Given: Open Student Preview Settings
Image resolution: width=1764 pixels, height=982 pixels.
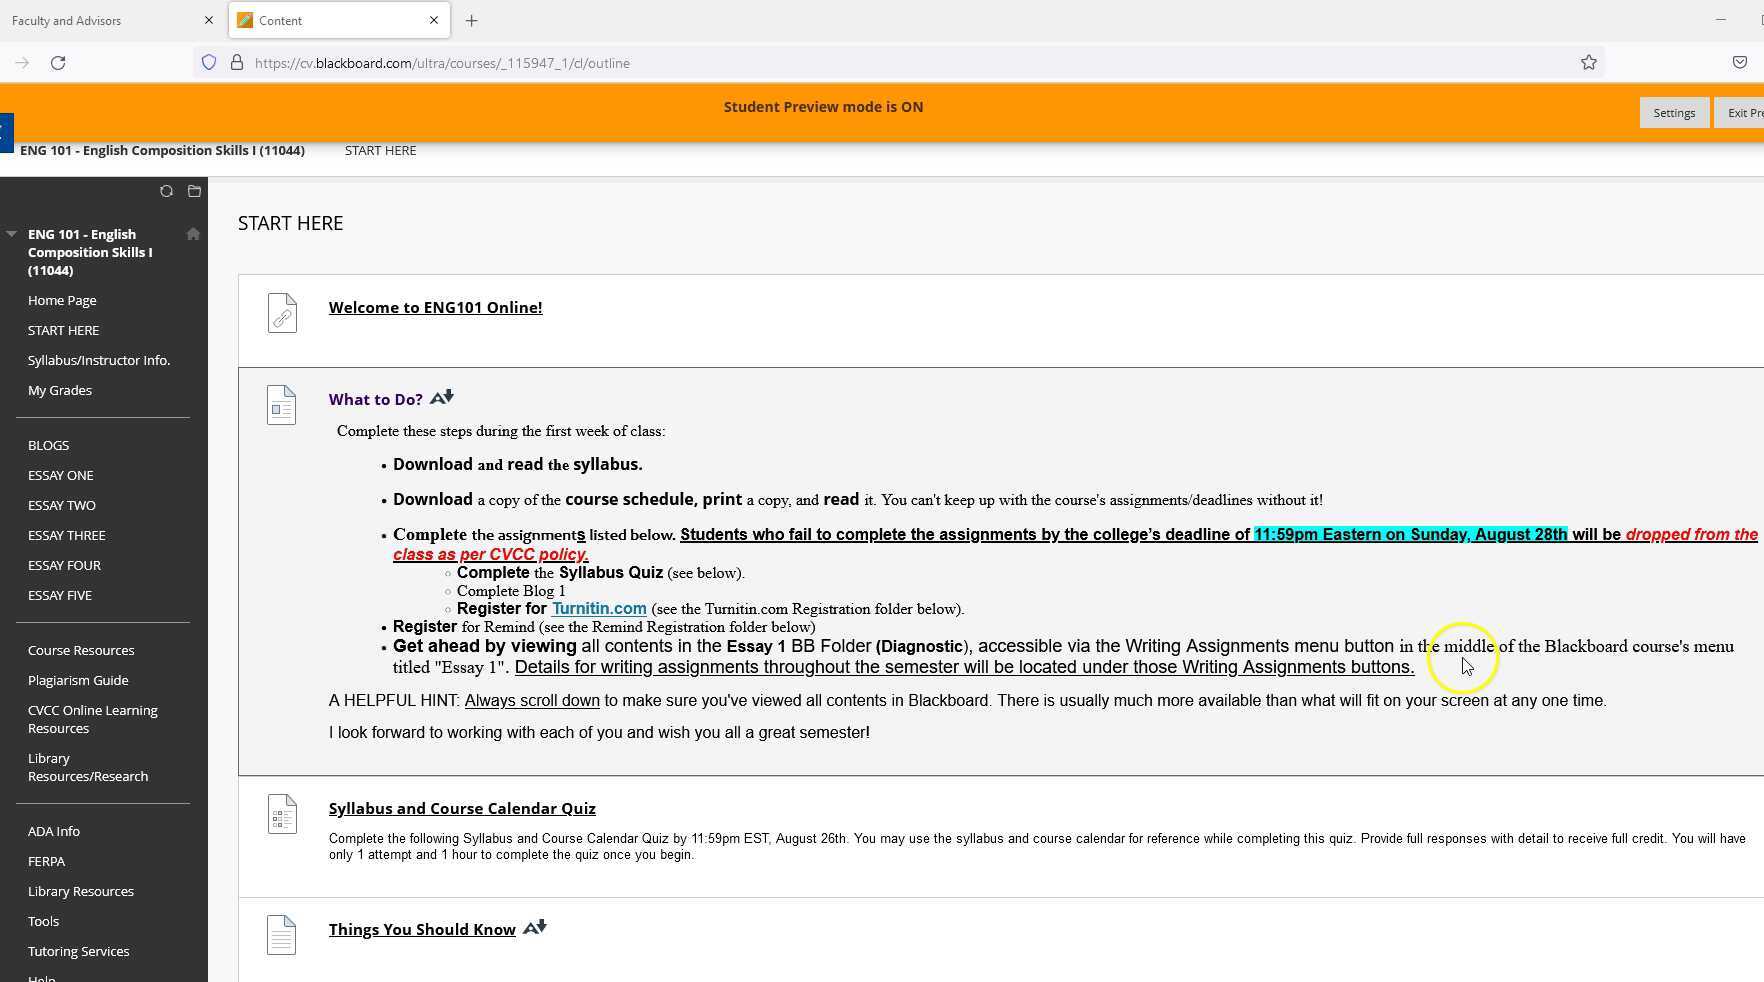Looking at the screenshot, I should [x=1673, y=113].
